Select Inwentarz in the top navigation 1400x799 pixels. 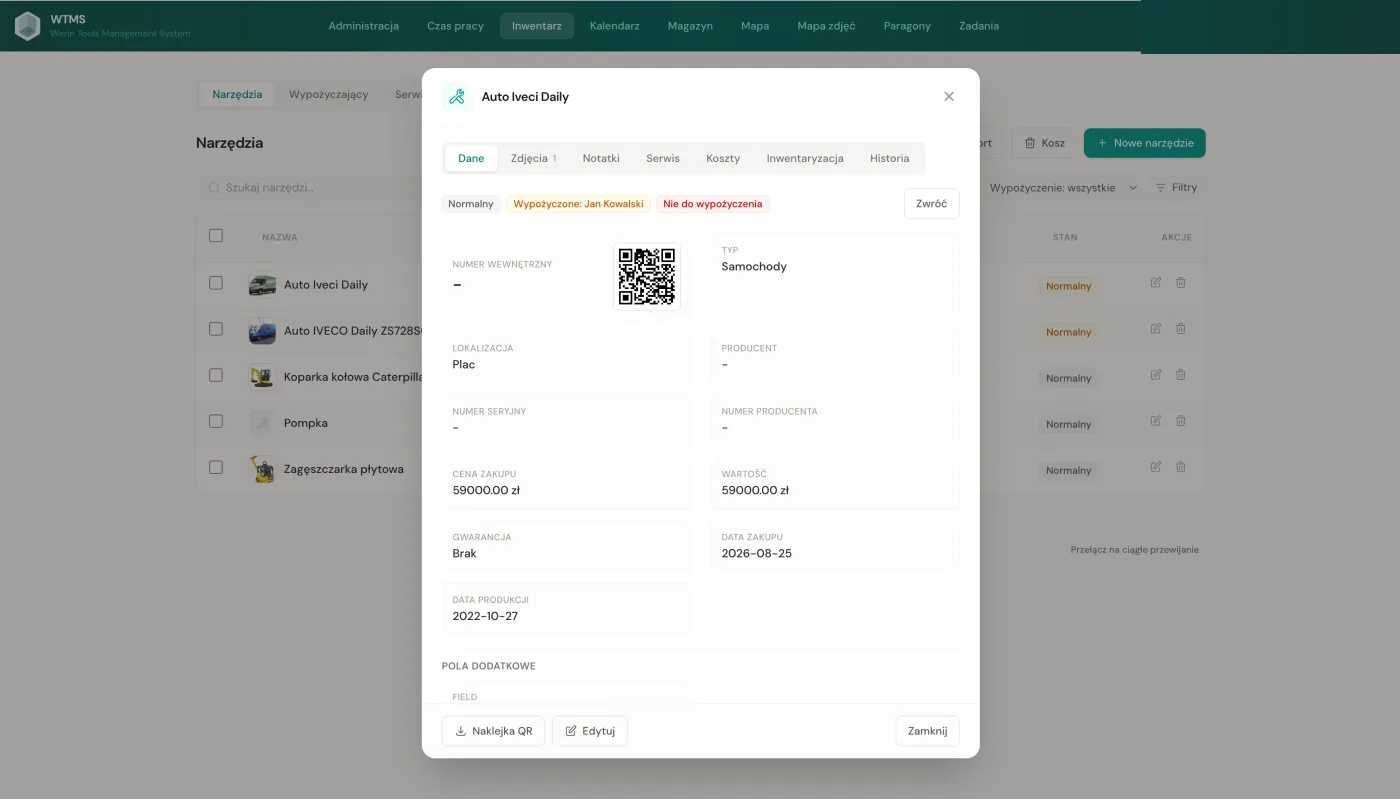[x=537, y=26]
